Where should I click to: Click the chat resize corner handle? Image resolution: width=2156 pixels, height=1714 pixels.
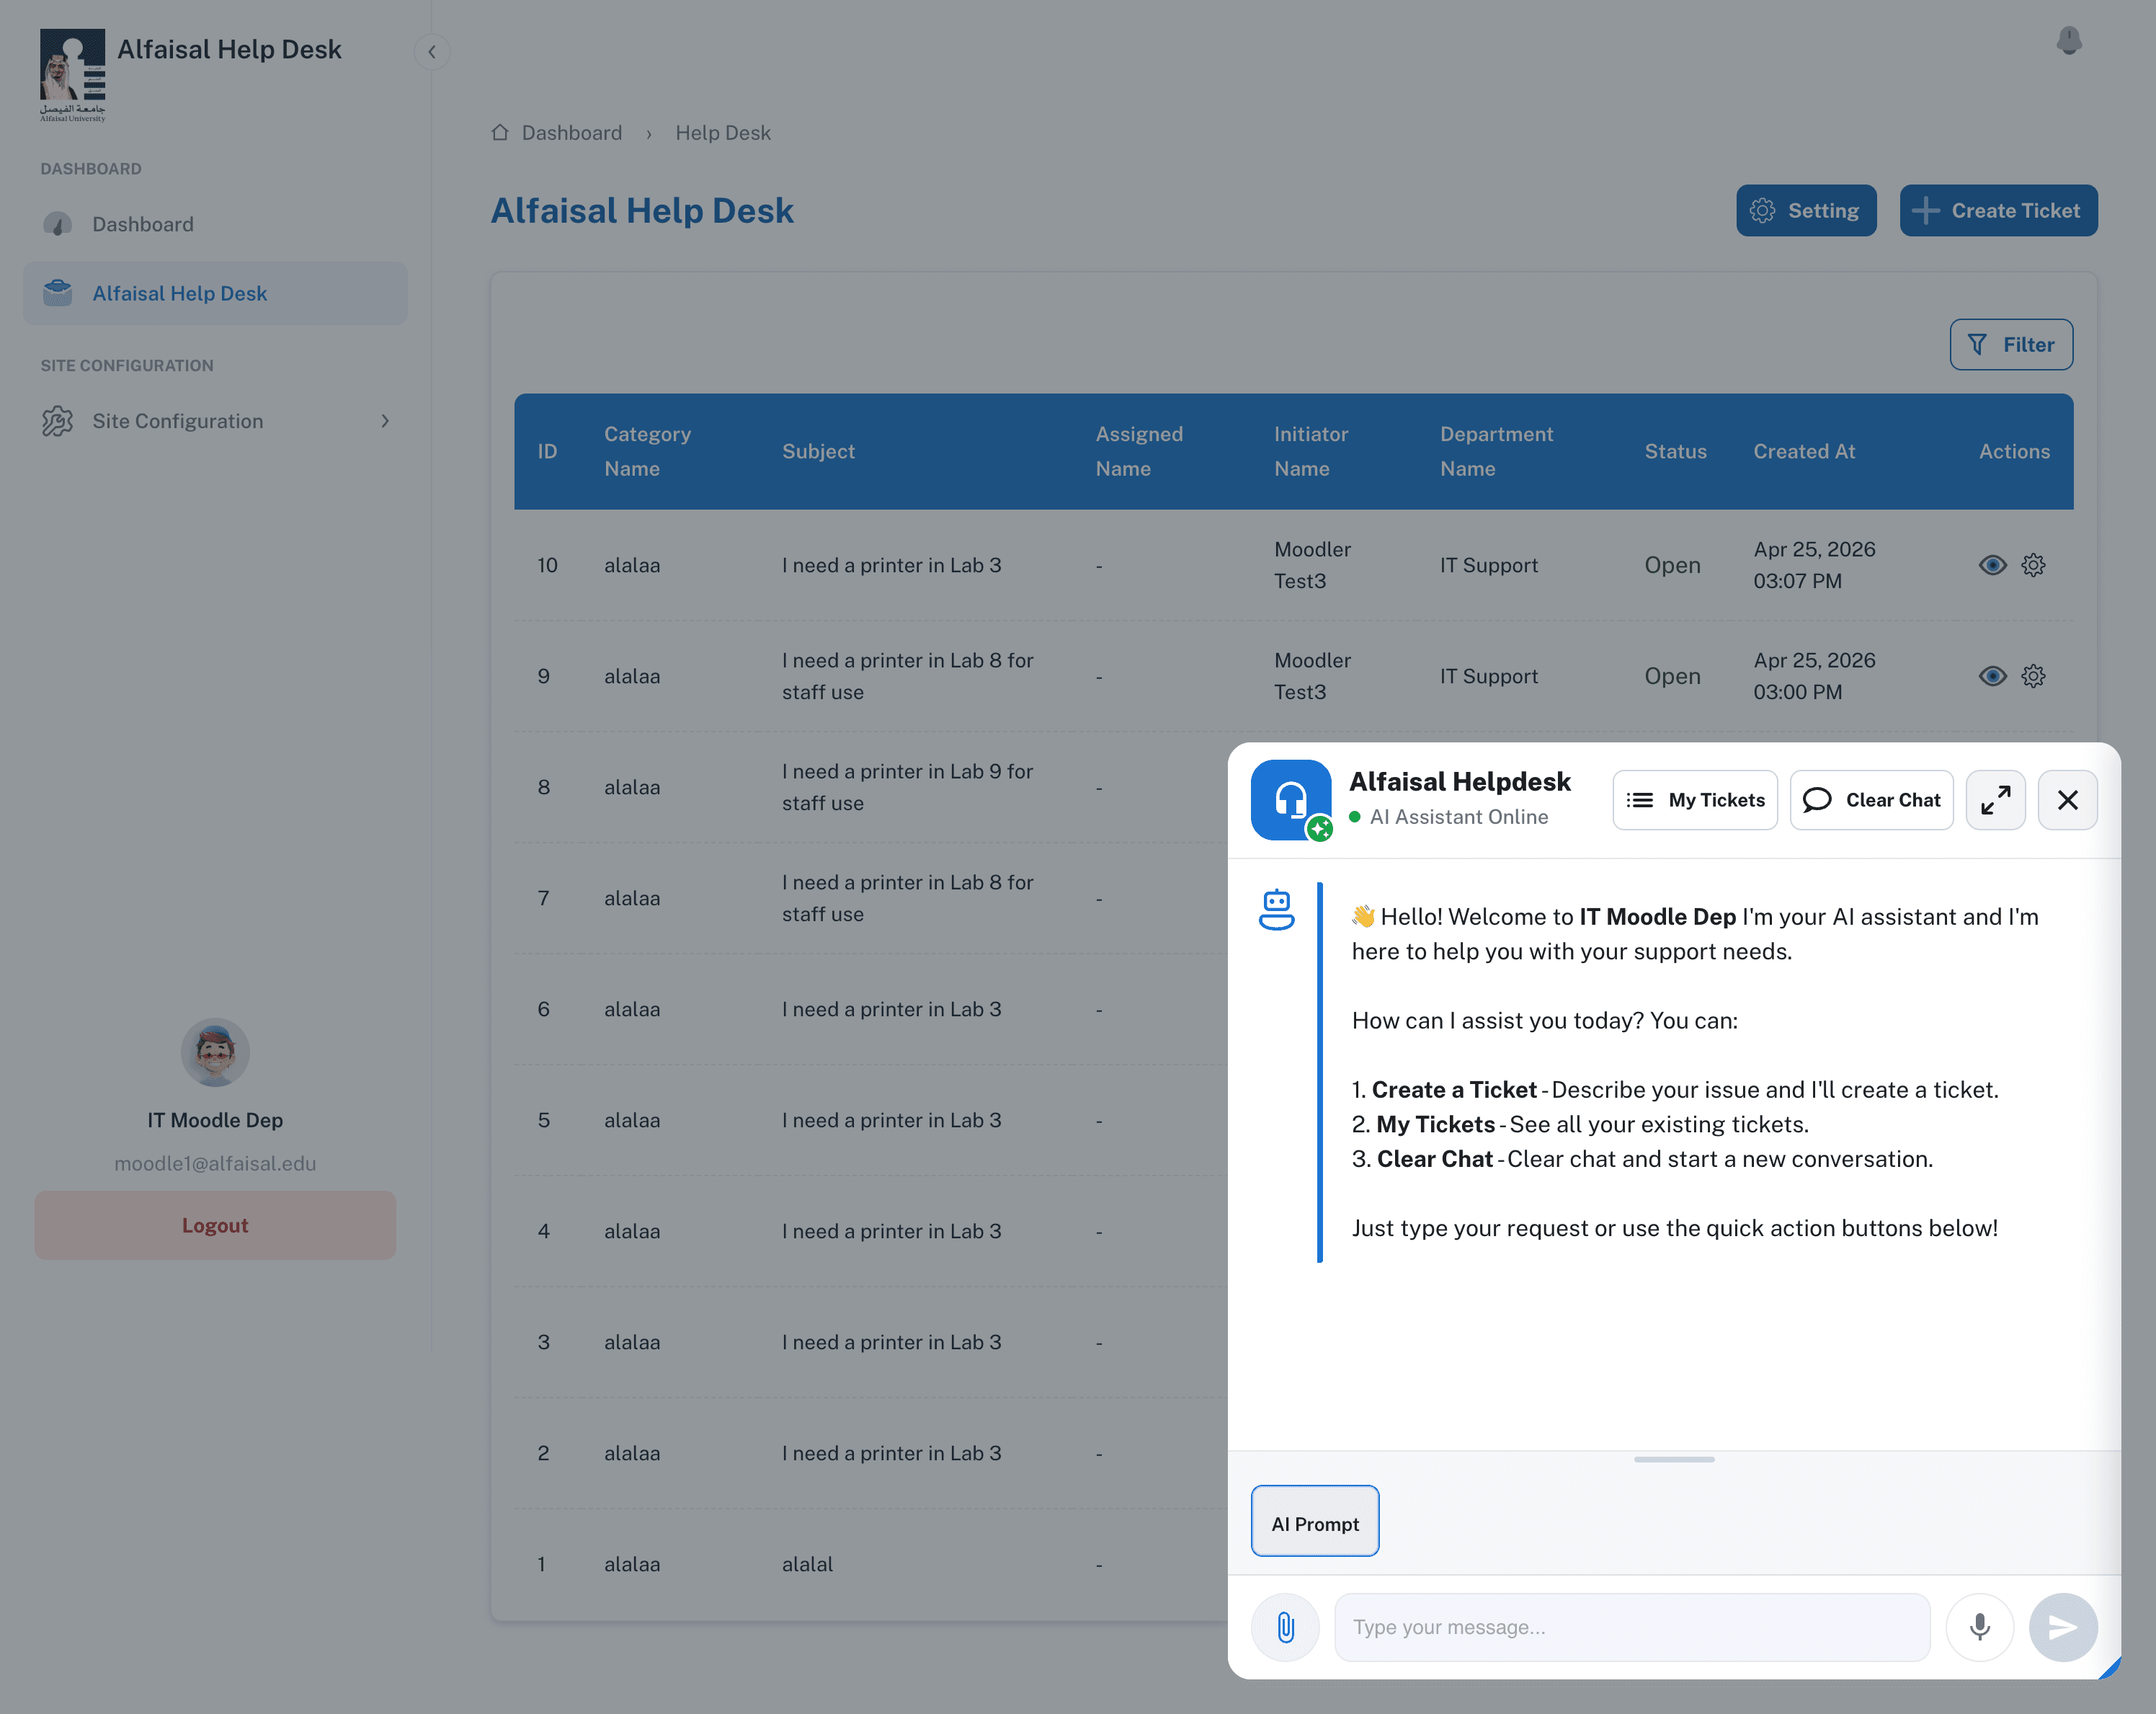[x=2110, y=1667]
